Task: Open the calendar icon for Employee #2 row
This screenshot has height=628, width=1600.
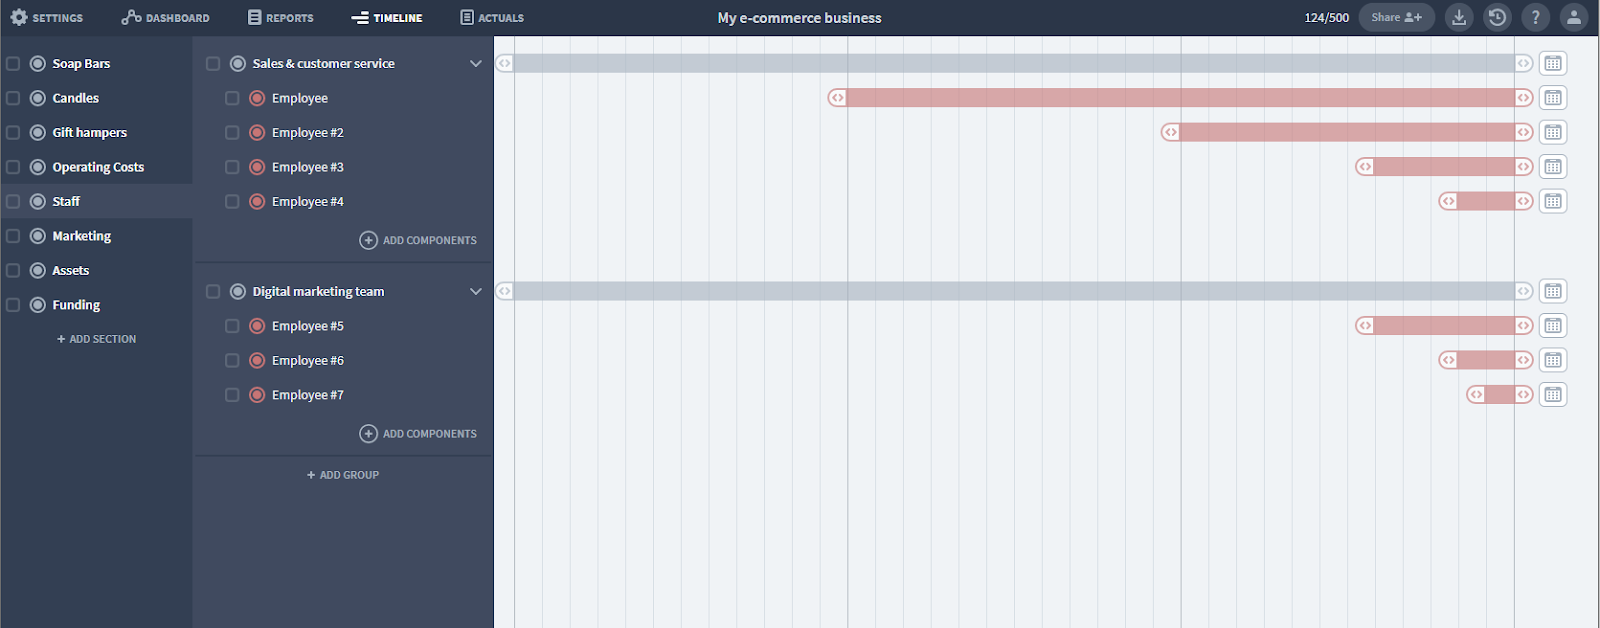Action: pyautogui.click(x=1553, y=132)
